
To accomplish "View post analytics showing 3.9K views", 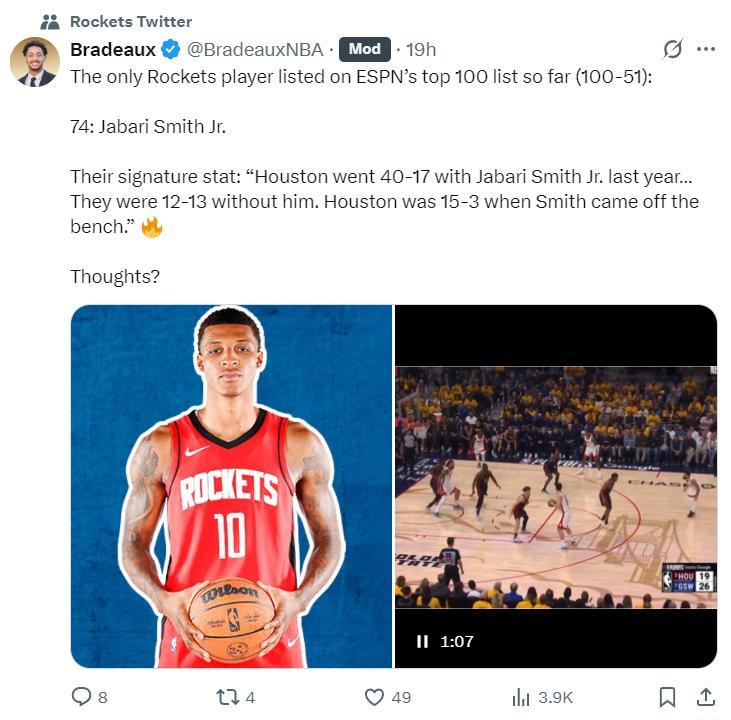I will (x=521, y=697).
